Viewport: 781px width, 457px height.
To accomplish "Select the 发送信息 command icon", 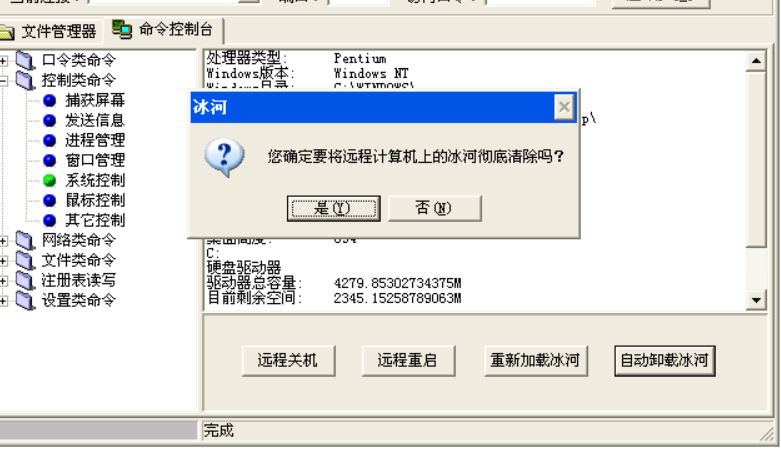I will [x=49, y=120].
